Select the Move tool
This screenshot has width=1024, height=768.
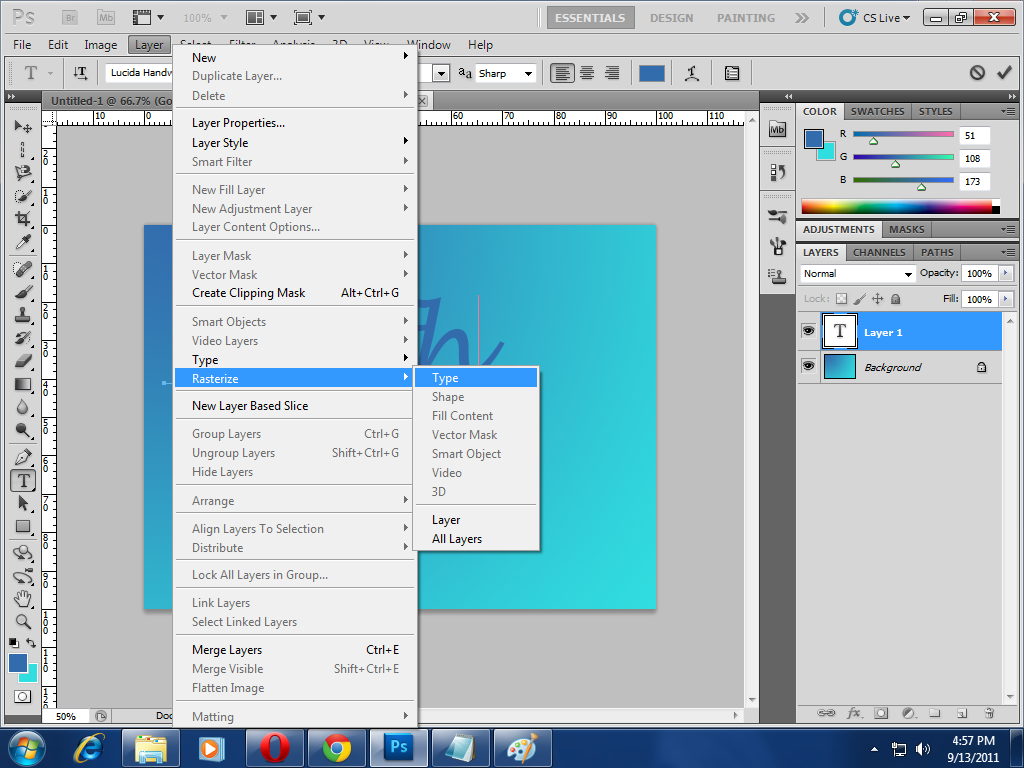click(x=24, y=126)
